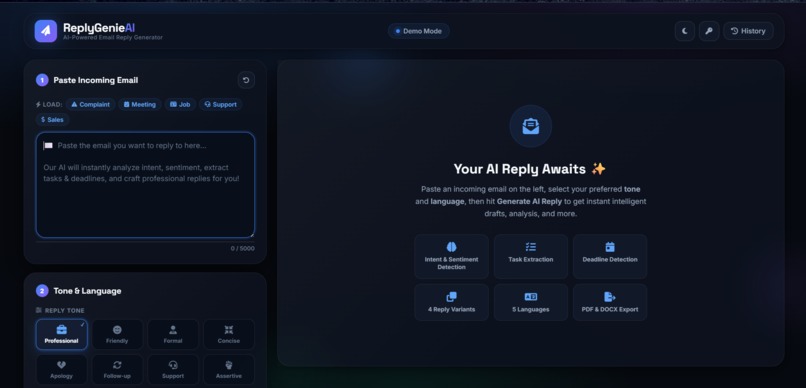Select the Support reply tone
The image size is (806, 388).
pyautogui.click(x=173, y=369)
